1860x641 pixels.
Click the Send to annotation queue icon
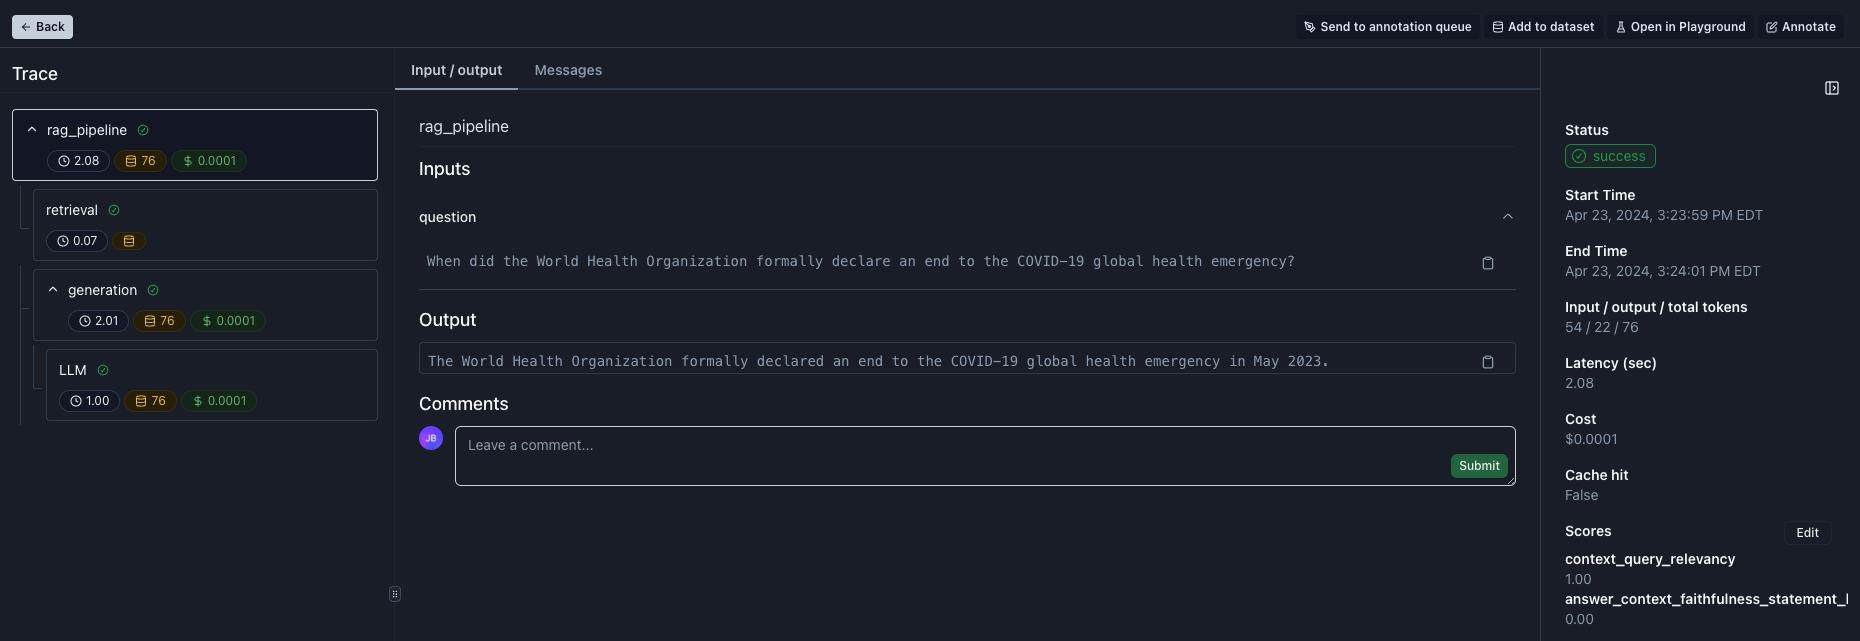[x=1308, y=27]
